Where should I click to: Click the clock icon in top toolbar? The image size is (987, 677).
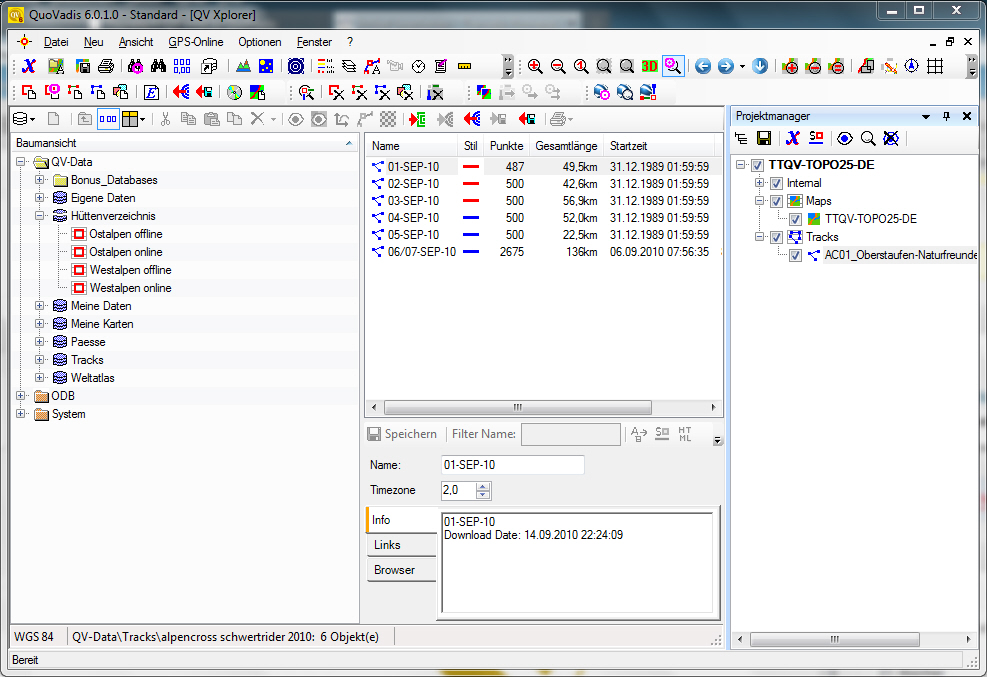419,66
